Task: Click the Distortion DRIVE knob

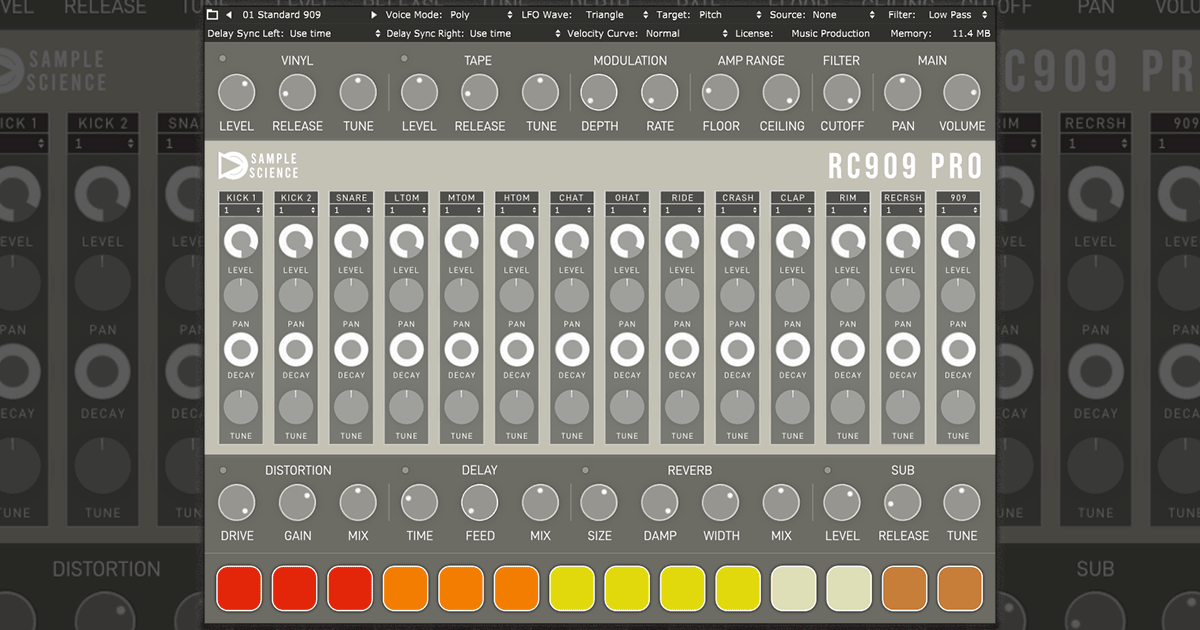Action: click(237, 502)
